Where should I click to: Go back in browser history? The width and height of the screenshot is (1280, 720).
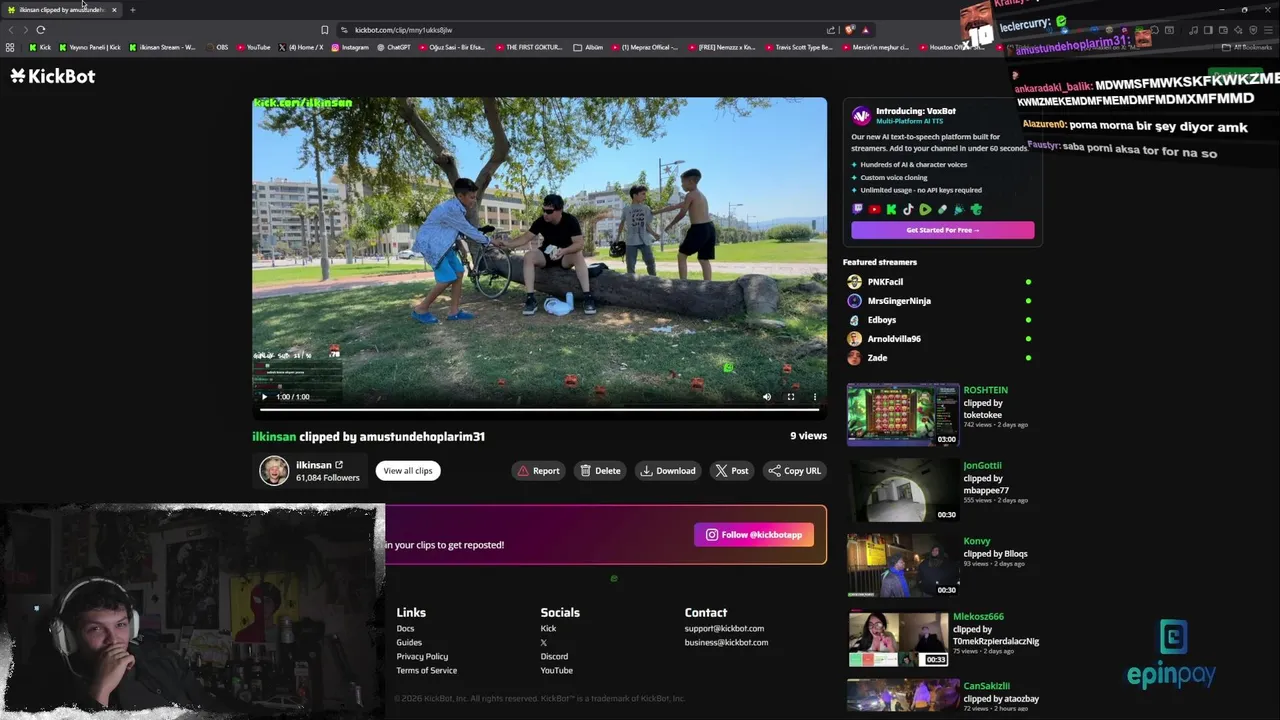(x=11, y=30)
